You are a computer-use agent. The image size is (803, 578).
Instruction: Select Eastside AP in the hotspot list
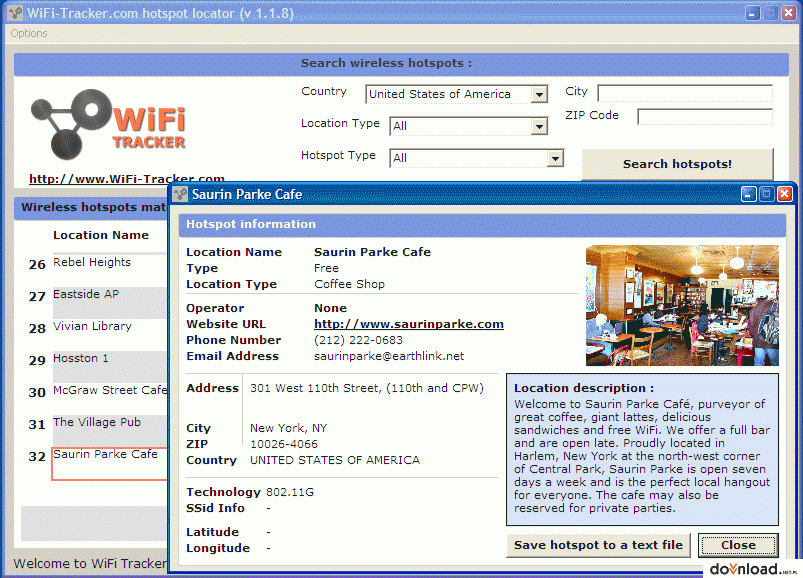86,294
